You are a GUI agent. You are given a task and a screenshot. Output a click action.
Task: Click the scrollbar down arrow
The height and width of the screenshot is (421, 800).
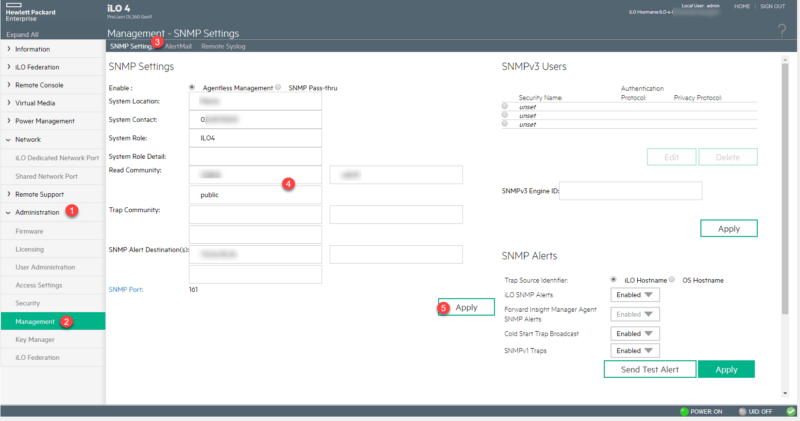pos(785,393)
